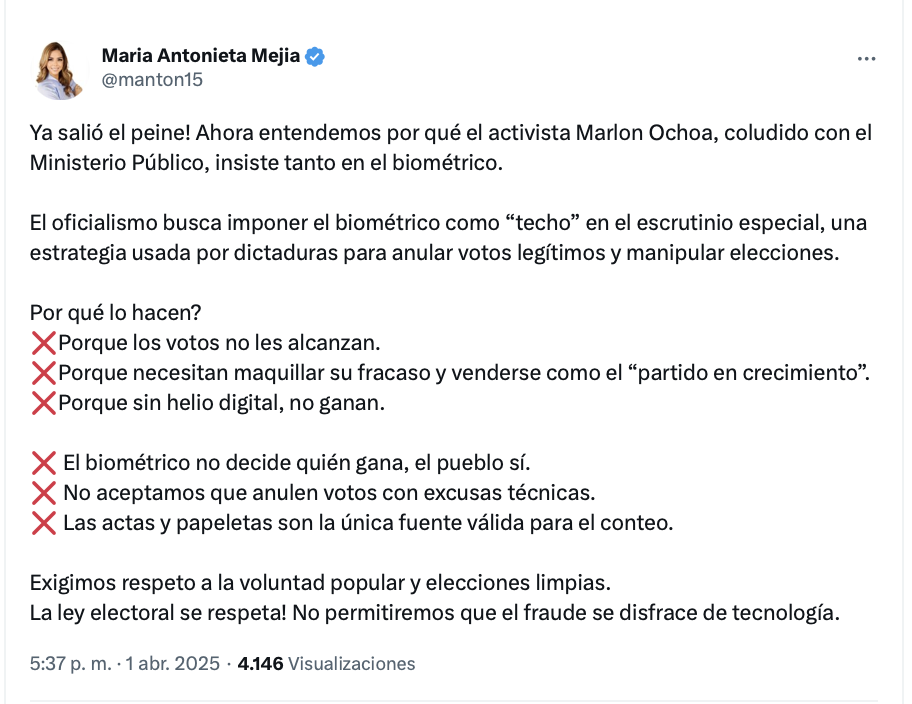912x704 pixels.
Task: Click the sentence 'La ley electoral se respeta!'
Action: point(158,613)
